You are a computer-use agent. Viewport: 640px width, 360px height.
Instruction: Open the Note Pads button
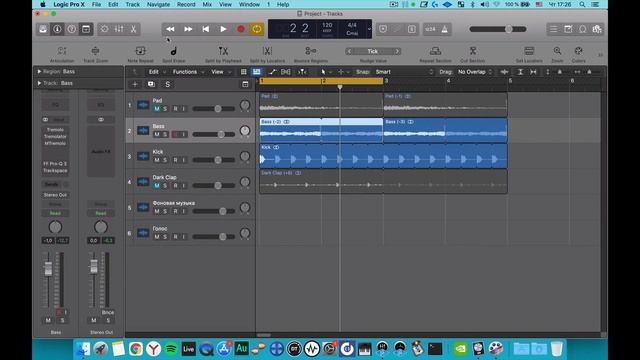click(568, 29)
